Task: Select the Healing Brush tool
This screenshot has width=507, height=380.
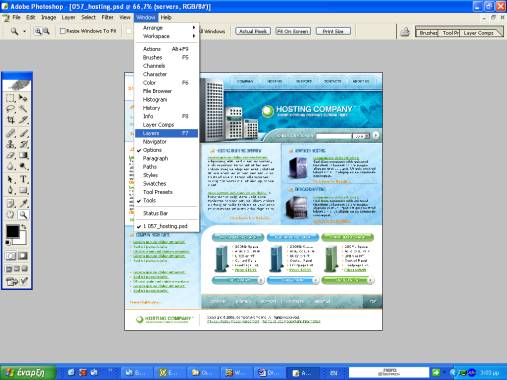Action: (x=11, y=133)
